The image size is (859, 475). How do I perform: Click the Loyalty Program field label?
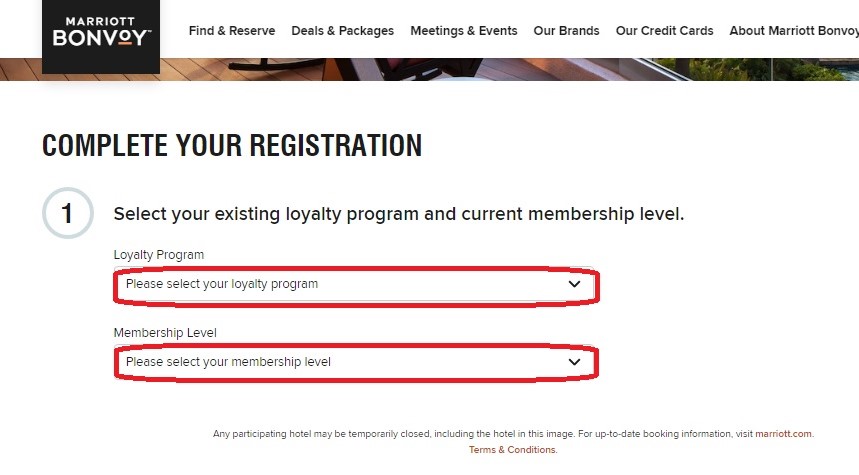point(159,255)
